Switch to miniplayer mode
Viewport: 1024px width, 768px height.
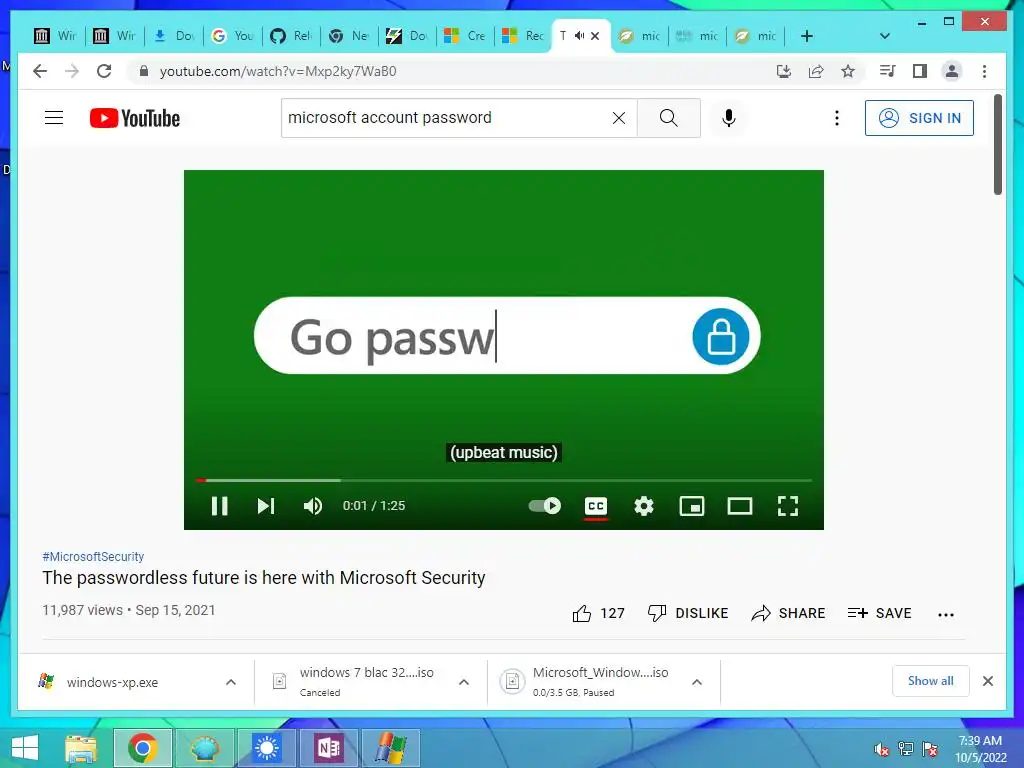[692, 506]
